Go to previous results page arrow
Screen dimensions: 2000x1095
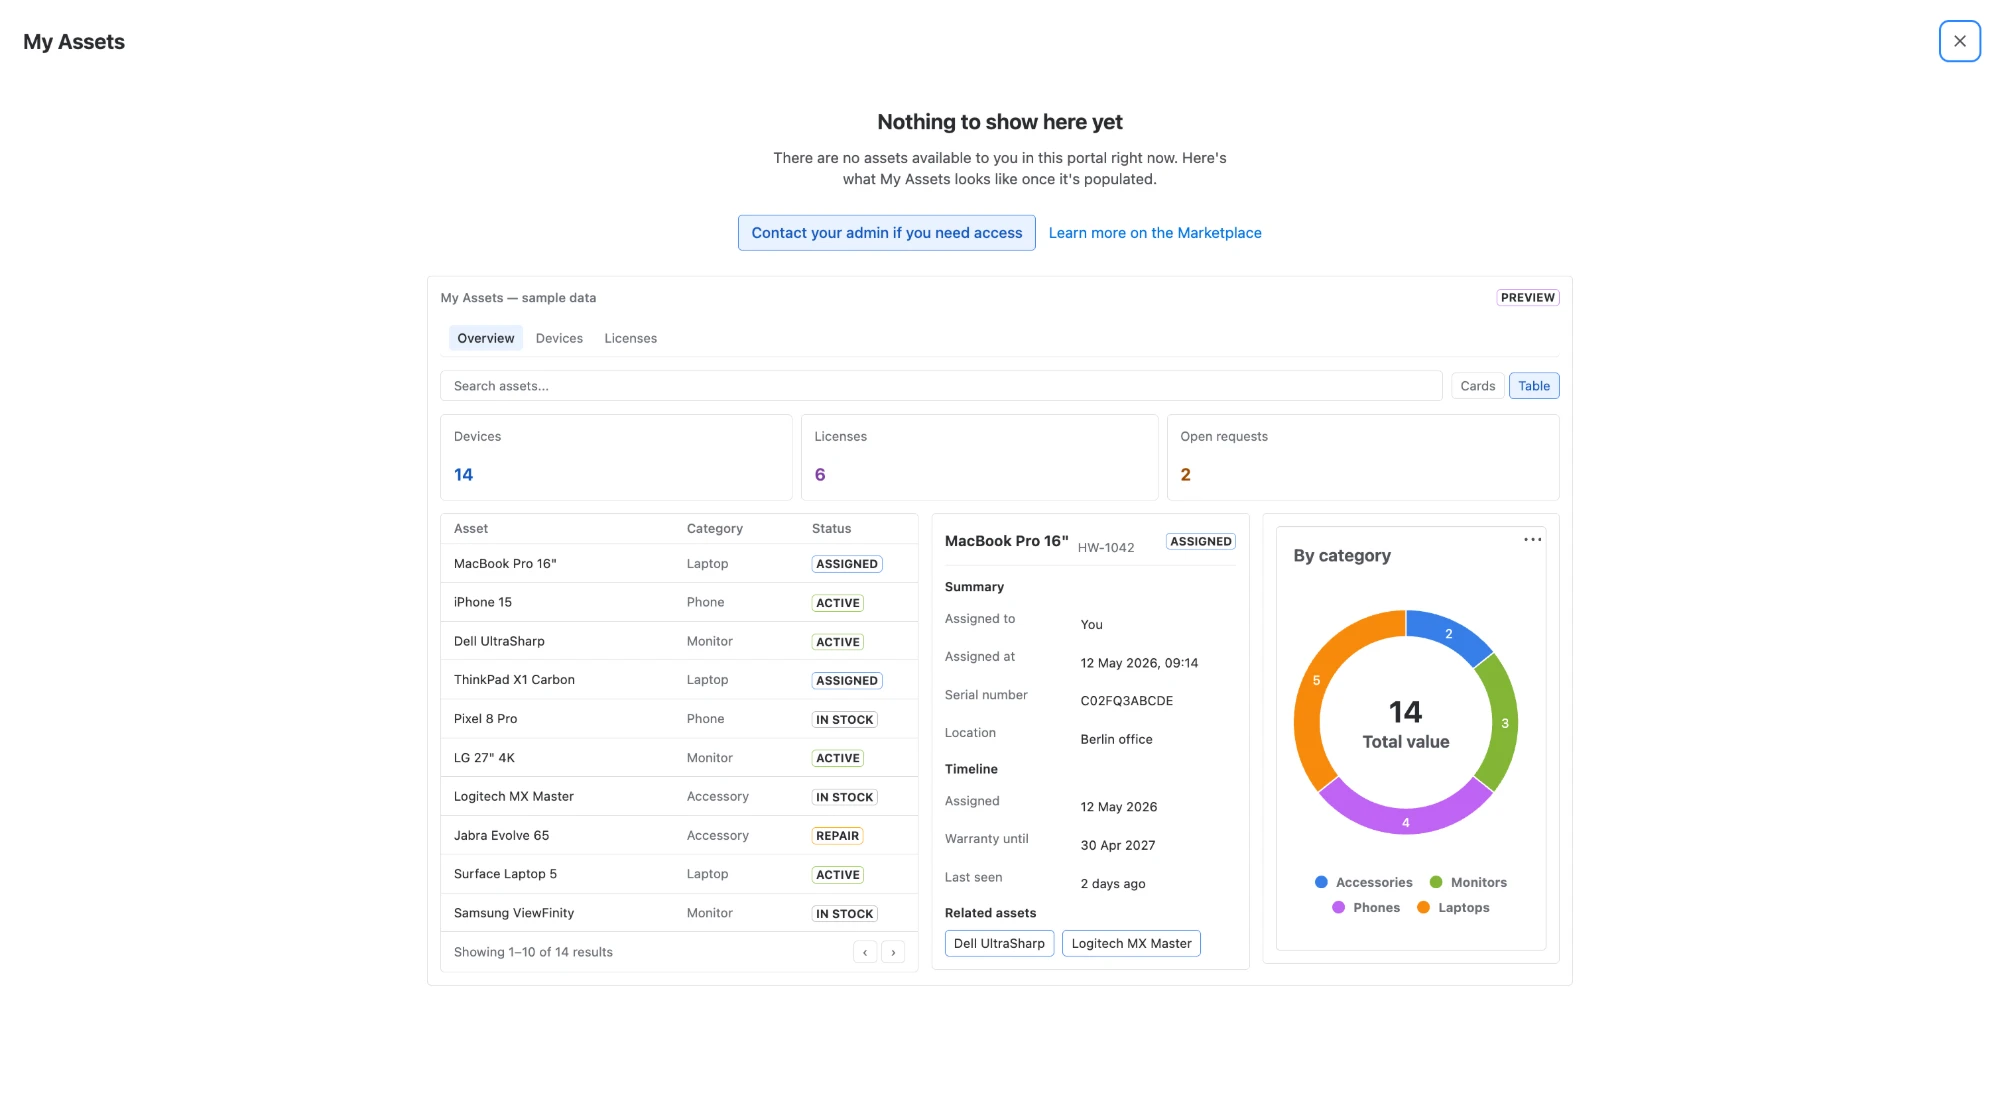point(865,952)
